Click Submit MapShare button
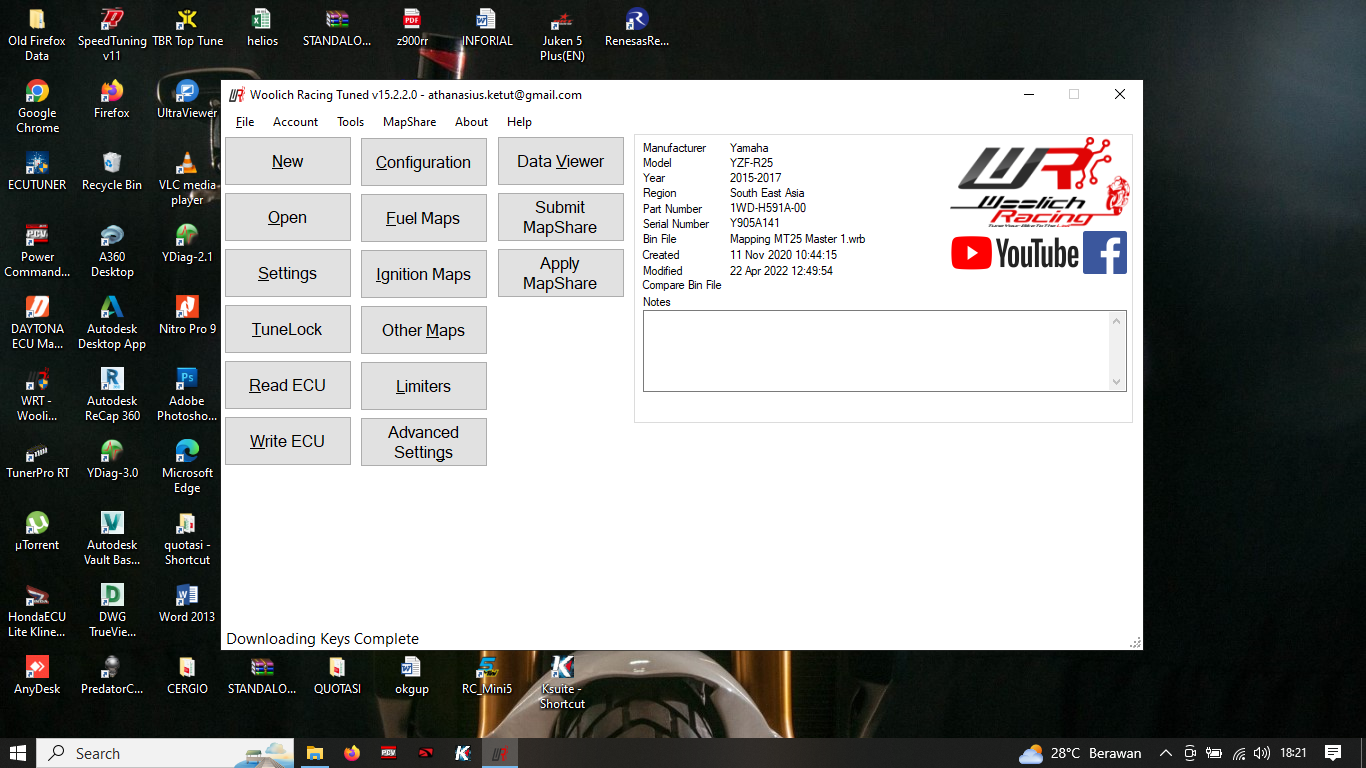Image resolution: width=1366 pixels, height=768 pixels. tap(560, 217)
